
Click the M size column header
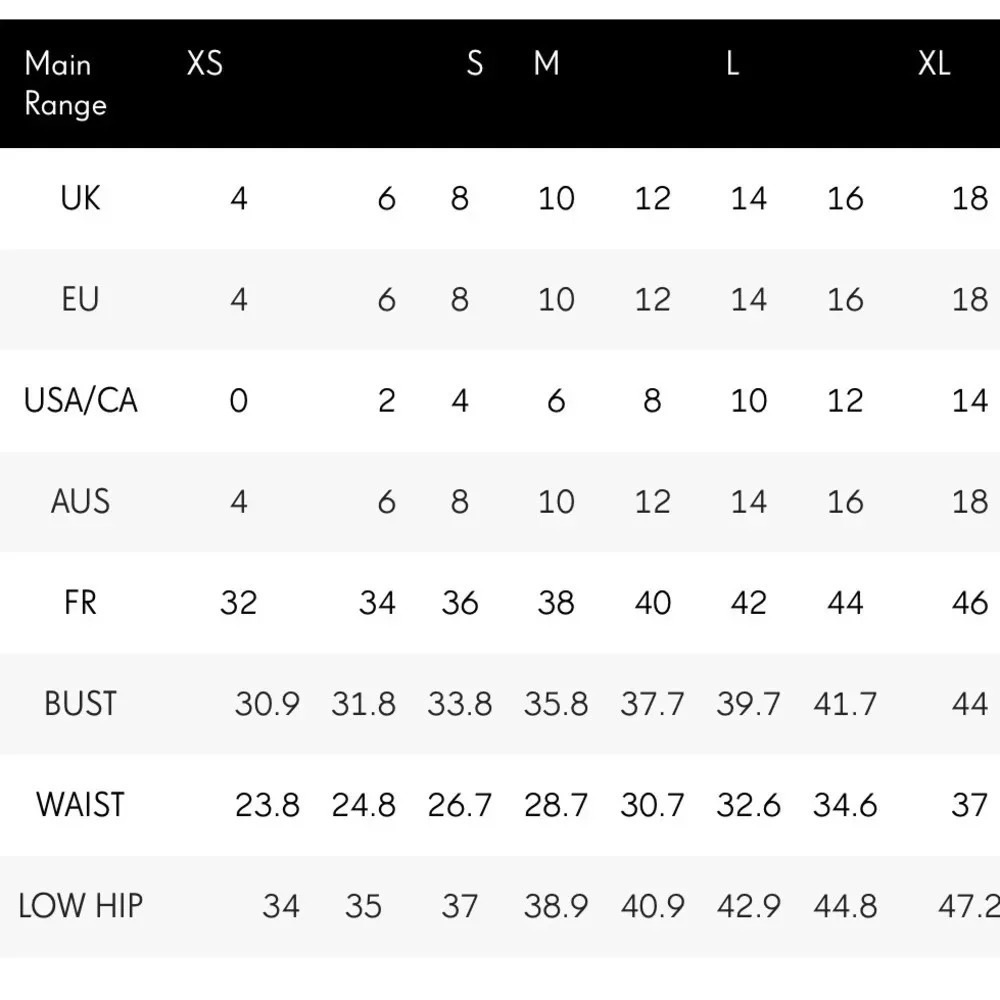pos(546,64)
